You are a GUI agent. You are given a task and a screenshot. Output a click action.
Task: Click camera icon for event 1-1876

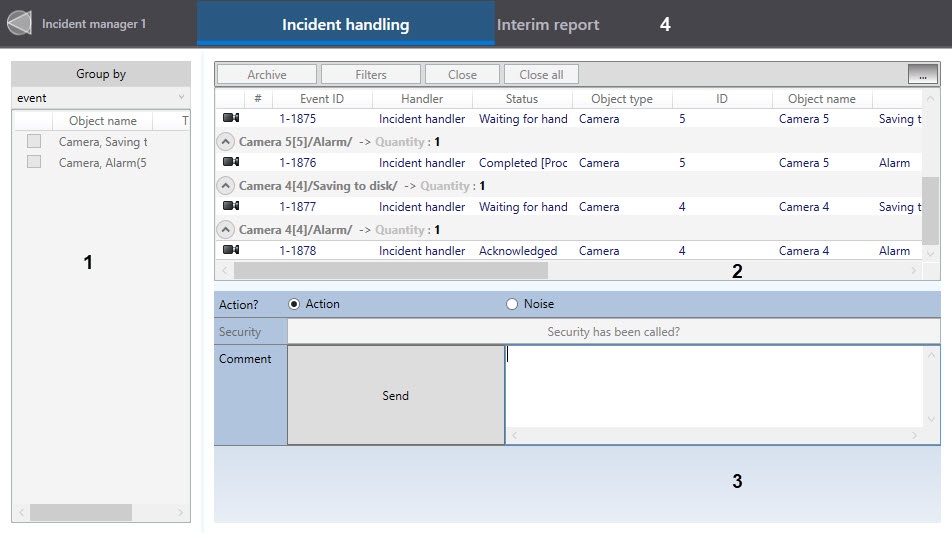point(231,163)
